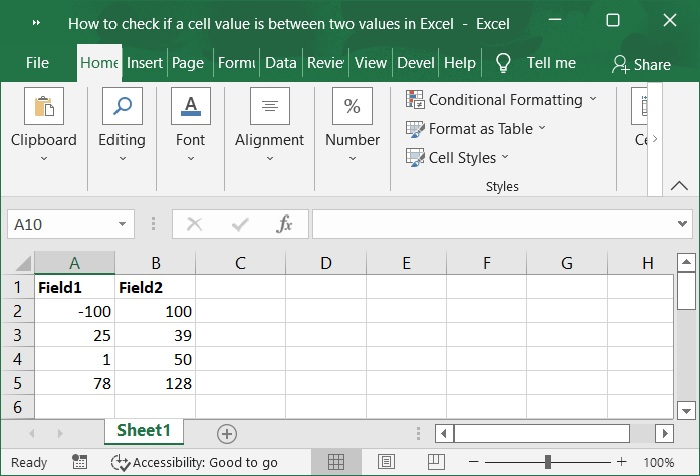Click the macro recording status bar icon
Screen dimensions: 700x476
click(79, 462)
